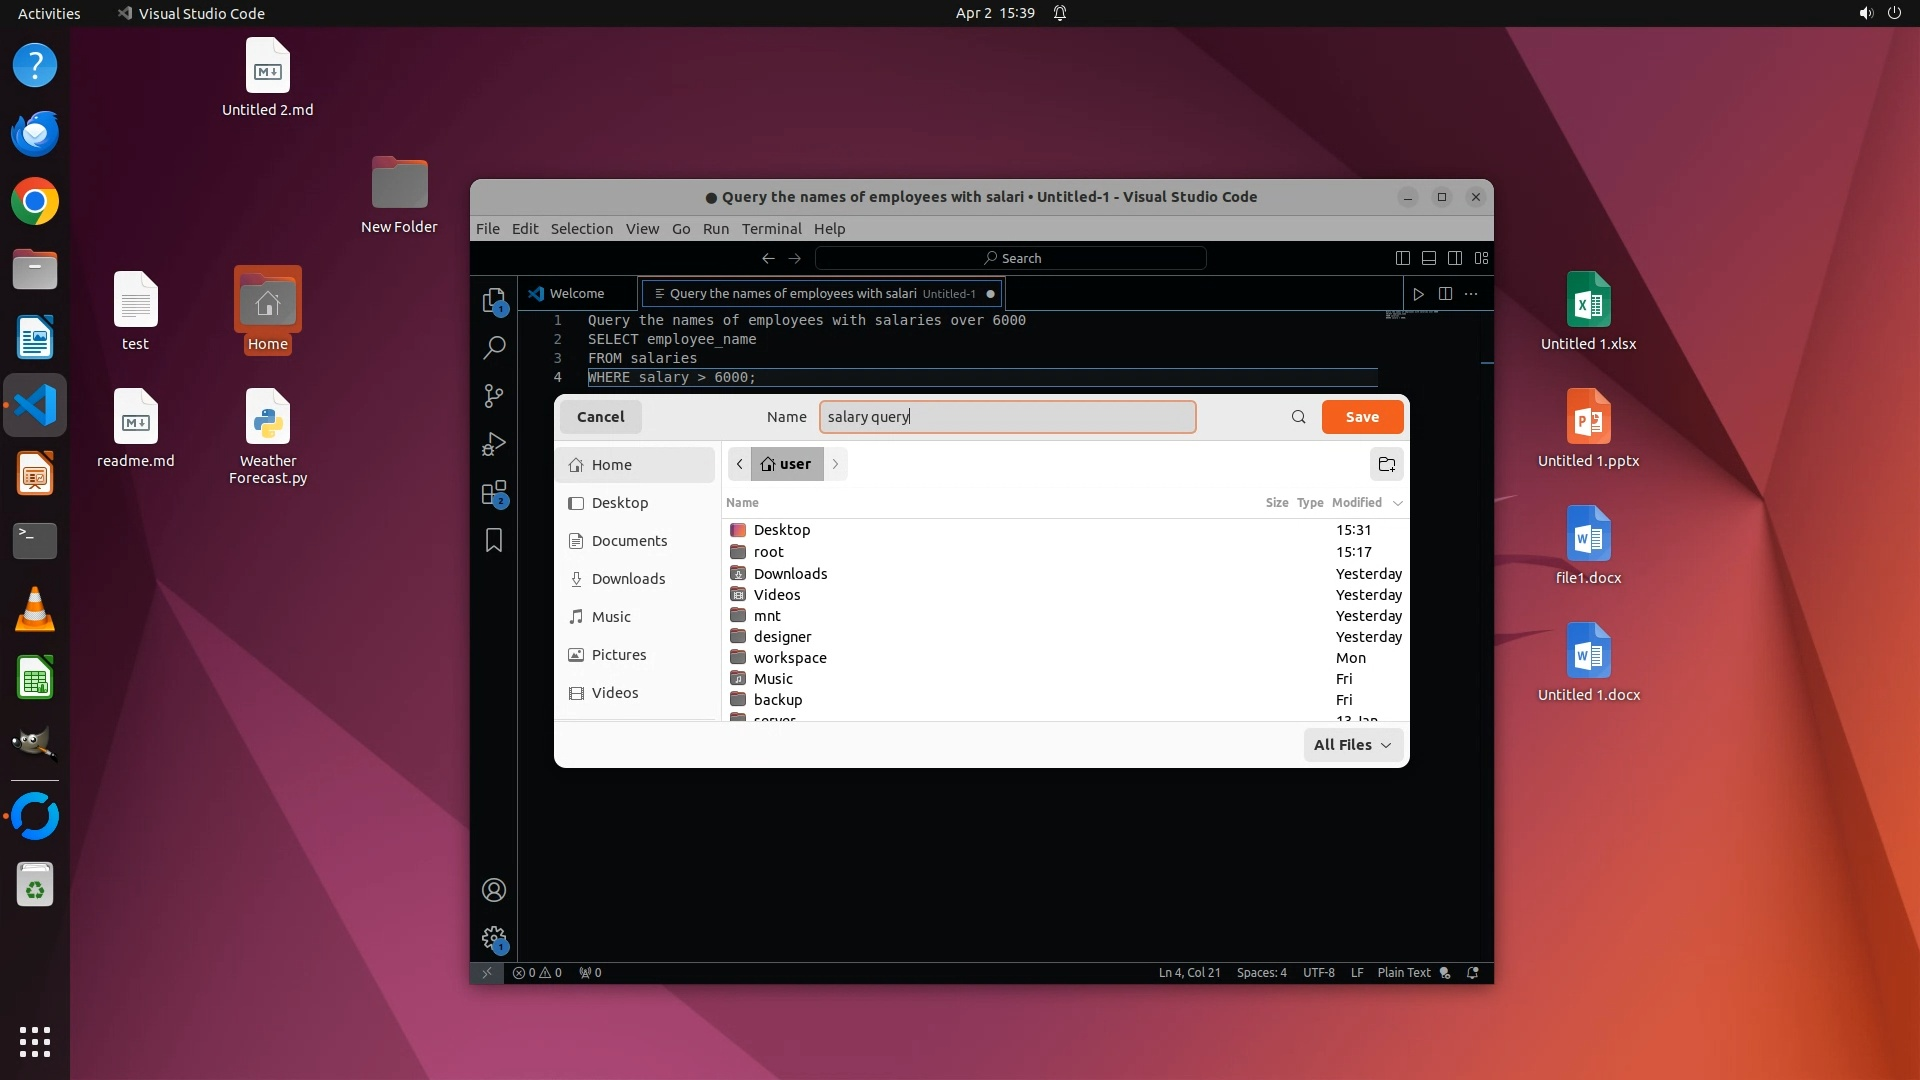
Task: Open the Search view in activity bar
Action: [x=494, y=348]
